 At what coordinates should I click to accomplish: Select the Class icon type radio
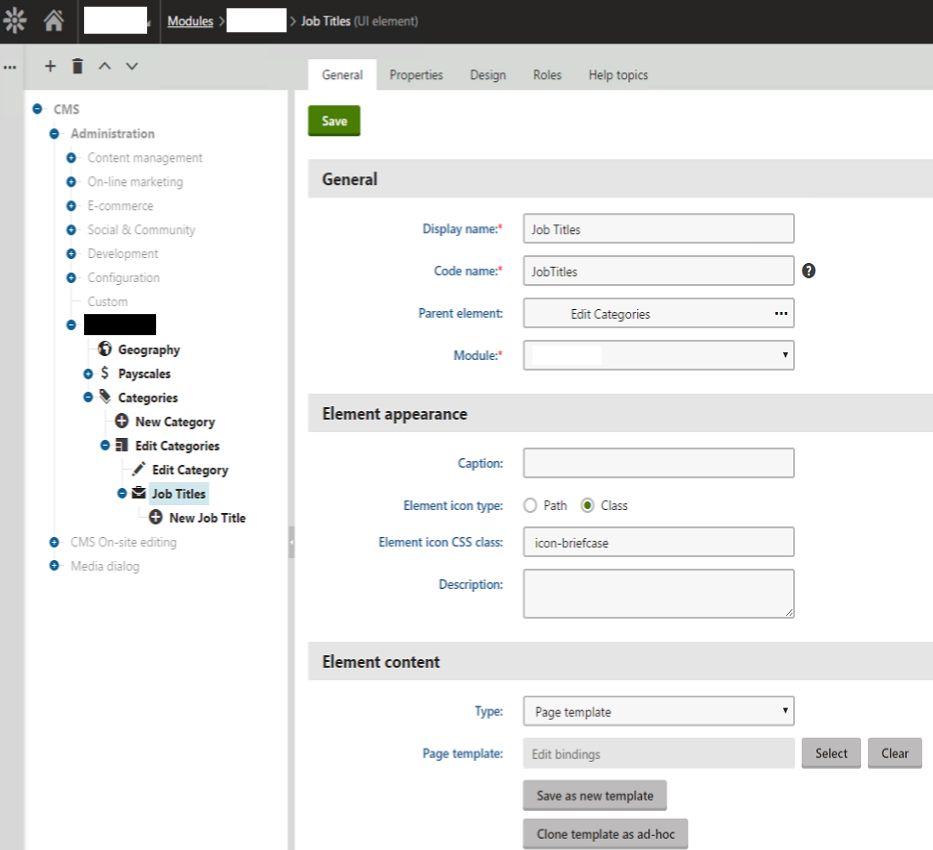pos(587,506)
